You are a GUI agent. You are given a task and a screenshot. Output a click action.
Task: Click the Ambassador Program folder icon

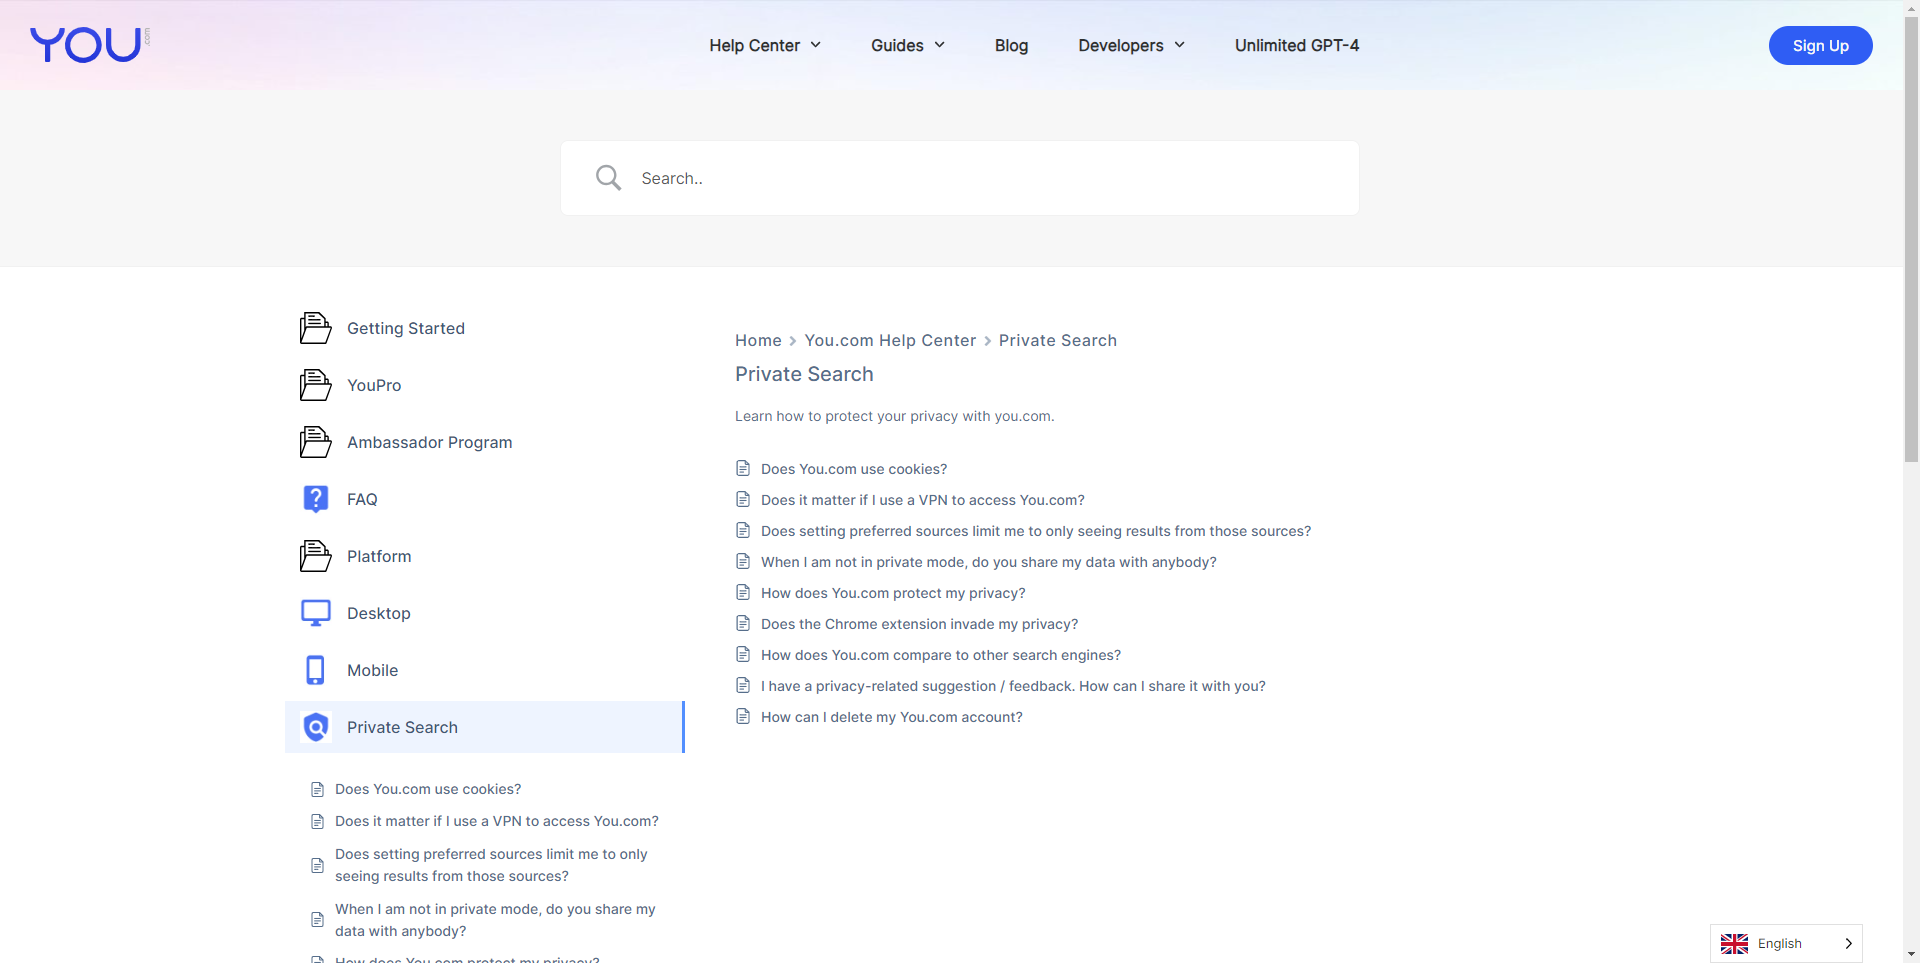315,442
